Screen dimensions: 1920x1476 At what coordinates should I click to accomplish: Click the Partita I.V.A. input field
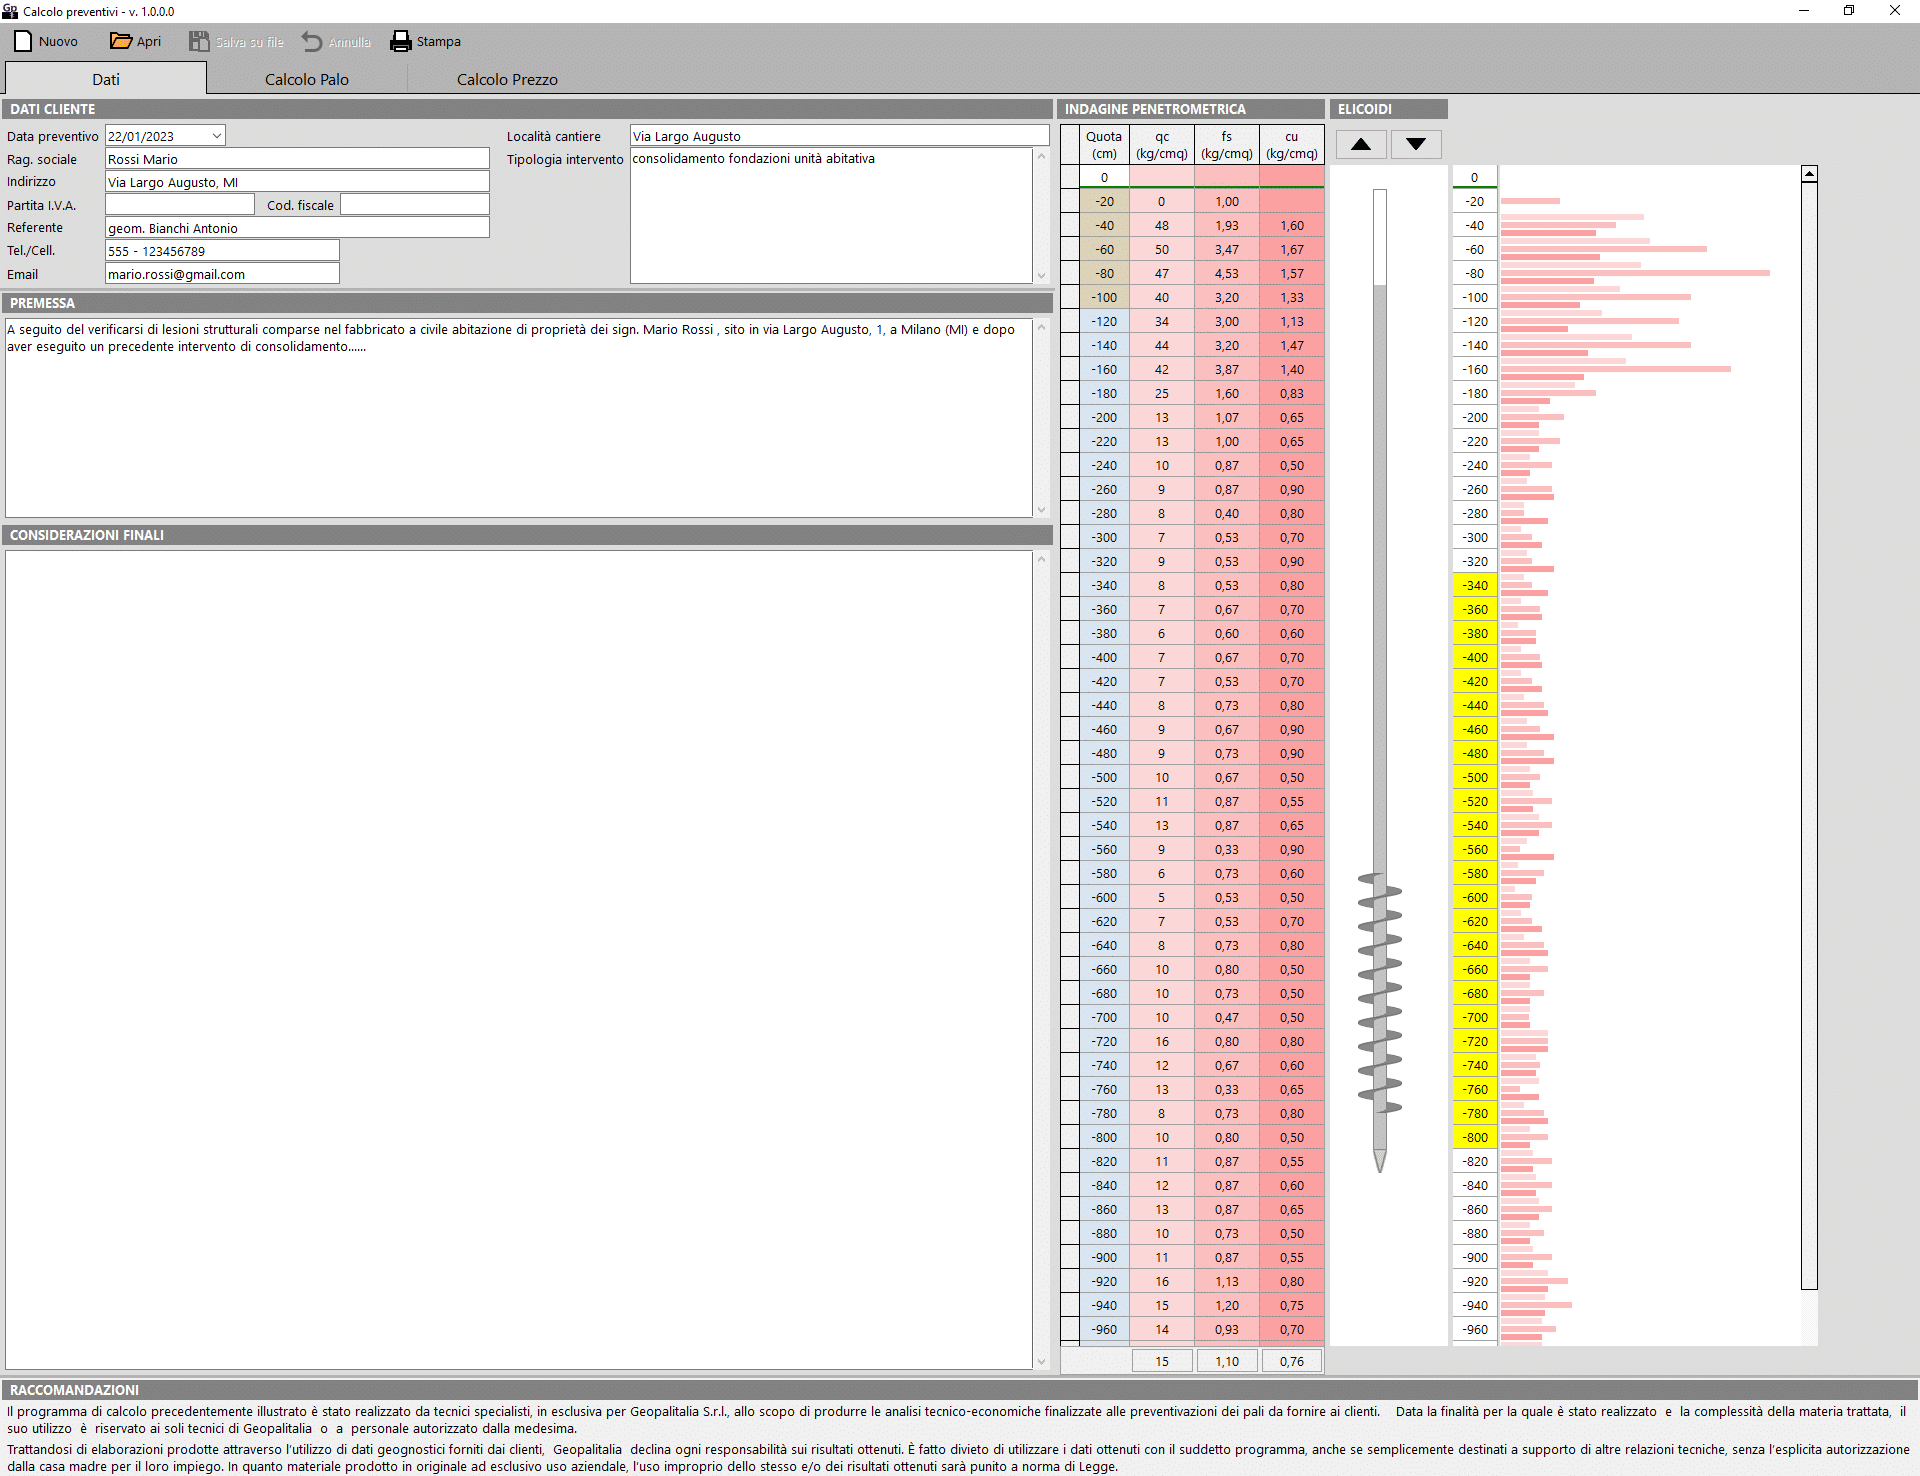coord(180,205)
